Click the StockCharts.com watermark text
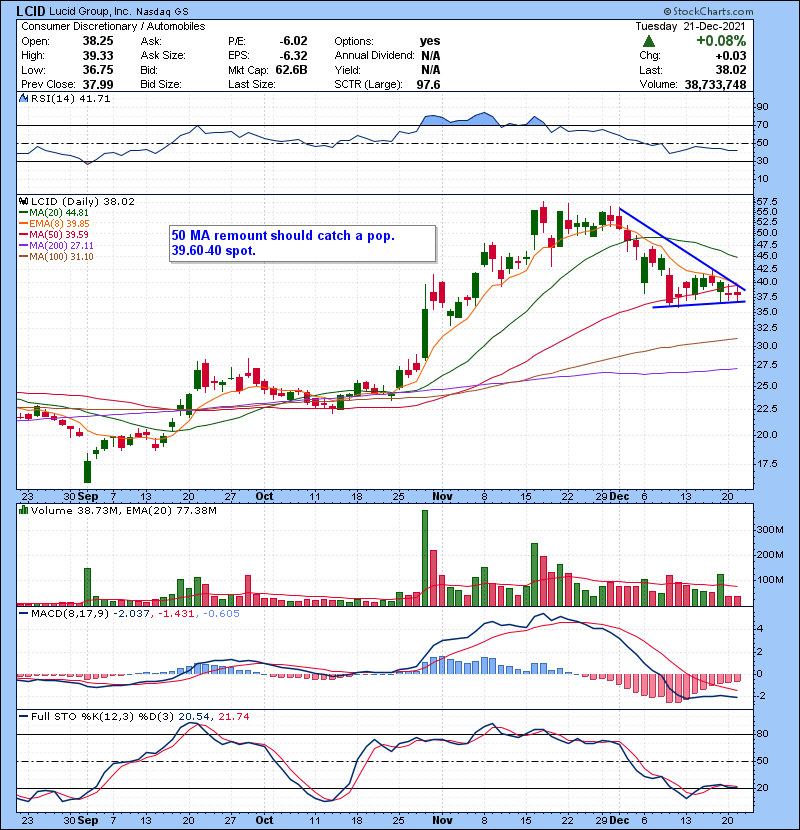Screen dimensions: 800x830 pos(708,11)
